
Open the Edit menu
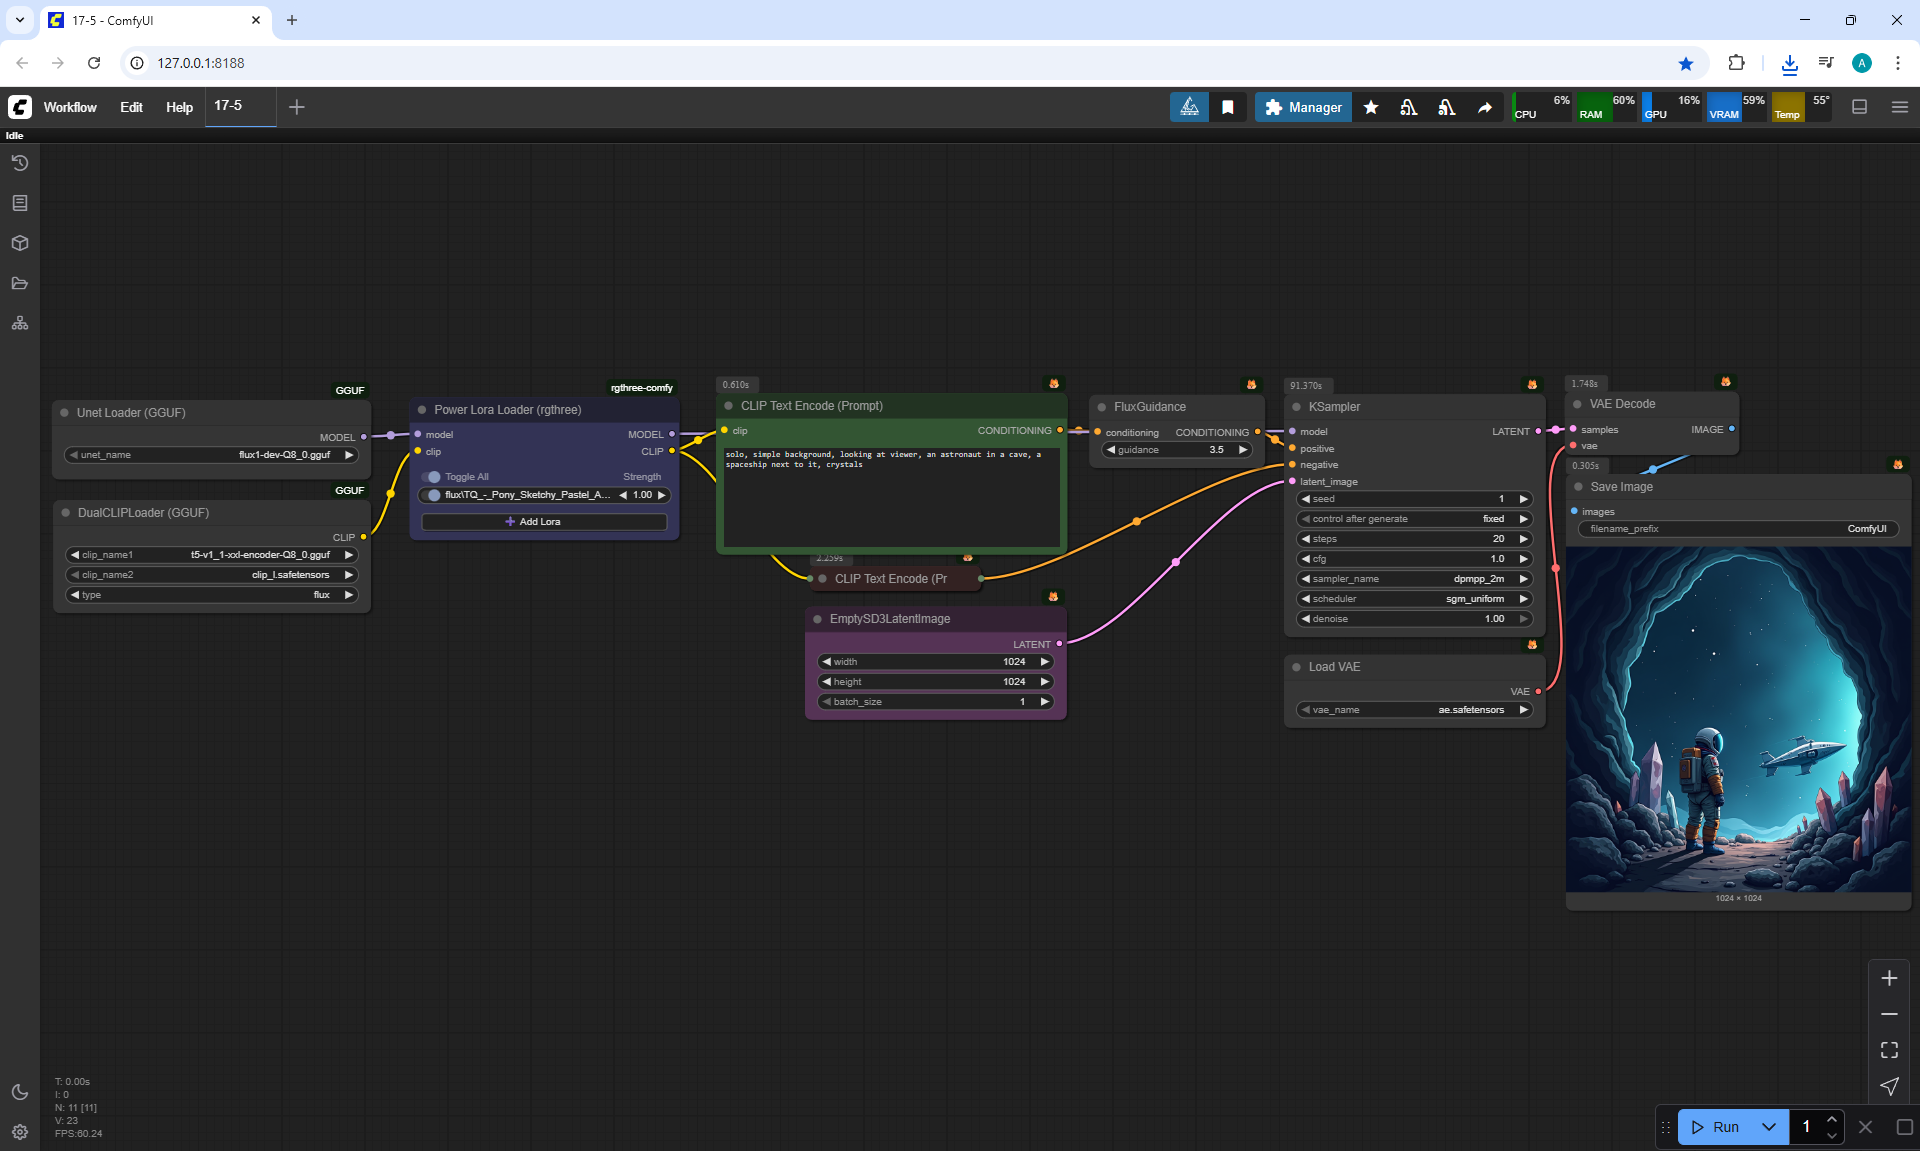point(131,107)
